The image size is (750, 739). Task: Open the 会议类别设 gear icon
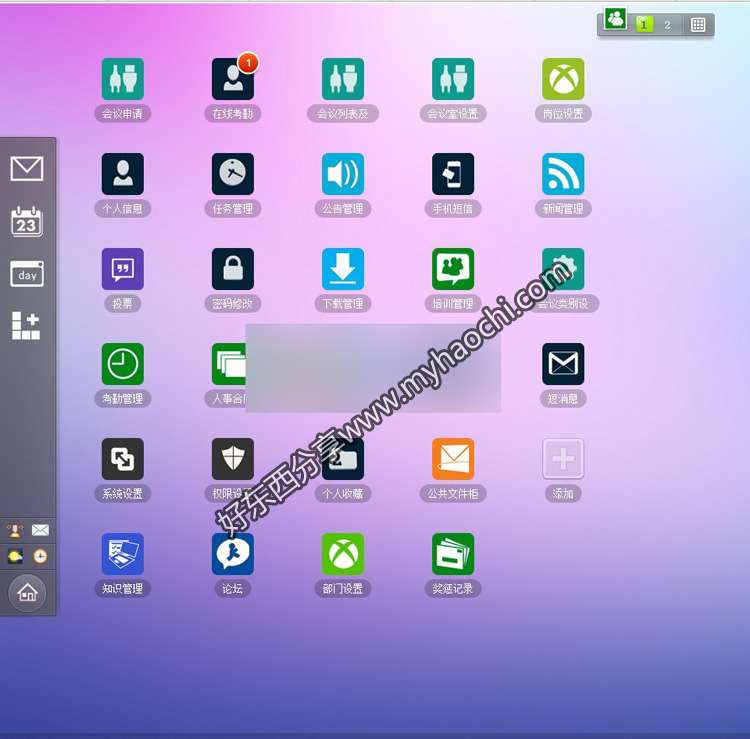pyautogui.click(x=563, y=269)
